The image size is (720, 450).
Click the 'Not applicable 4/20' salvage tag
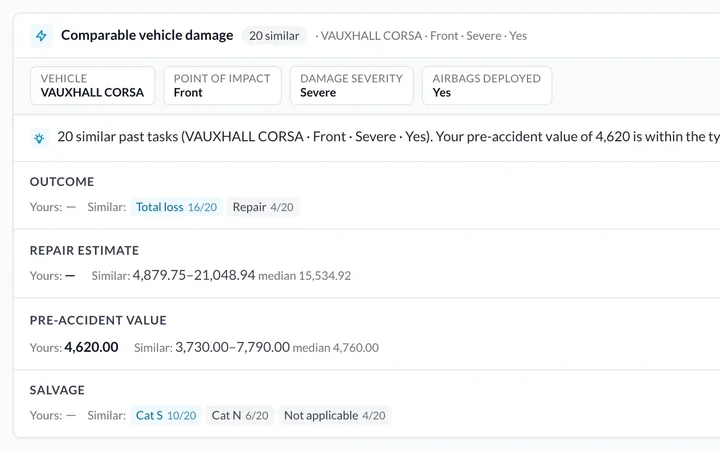tap(335, 416)
